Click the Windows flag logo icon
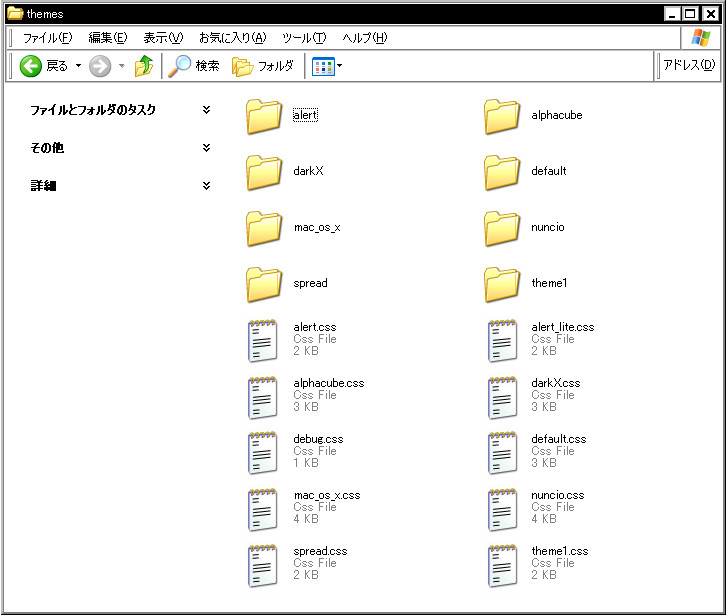This screenshot has height=616, width=727. pyautogui.click(x=701, y=38)
